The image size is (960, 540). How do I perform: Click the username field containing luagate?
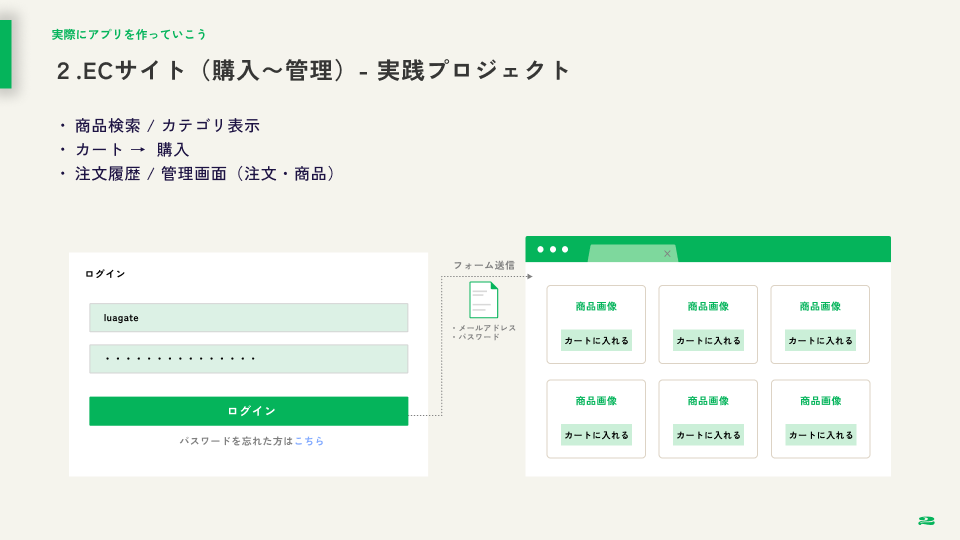[x=249, y=318]
